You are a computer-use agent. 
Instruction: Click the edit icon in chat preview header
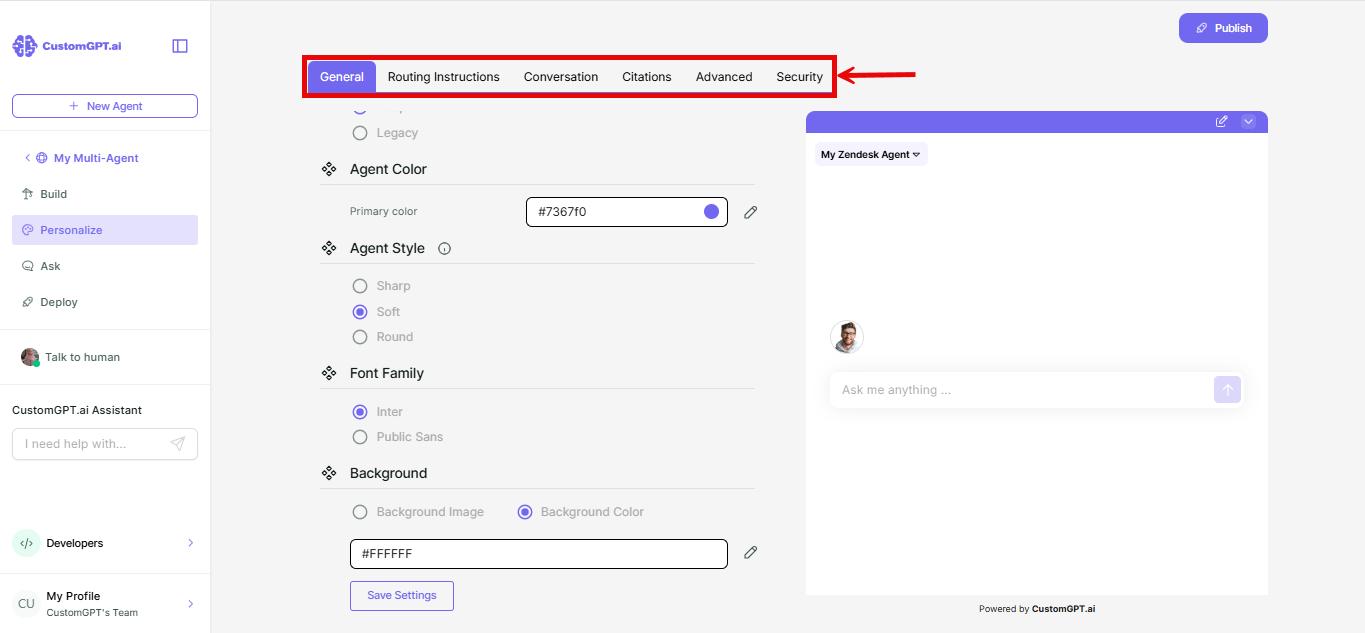pos(1221,121)
